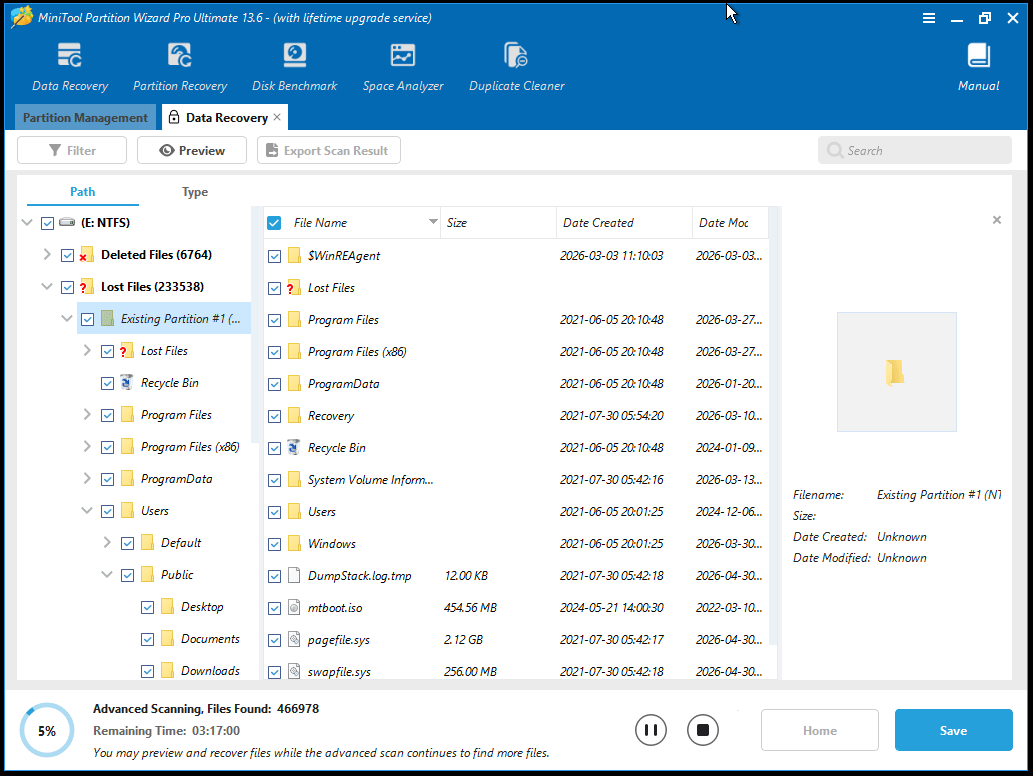
Task: Select the Desktop folder in tree
Action: (202, 607)
